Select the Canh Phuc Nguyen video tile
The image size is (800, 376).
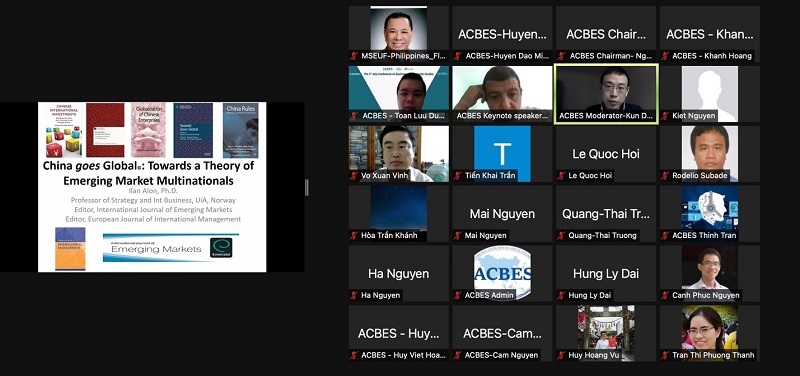710,273
